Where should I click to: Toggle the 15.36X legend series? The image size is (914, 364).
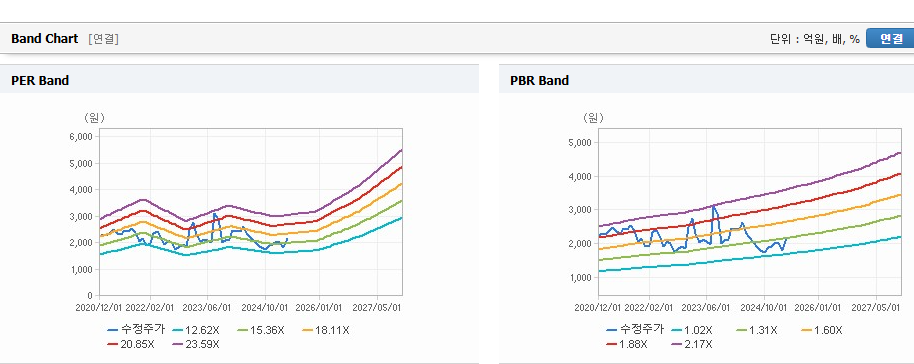point(261,330)
